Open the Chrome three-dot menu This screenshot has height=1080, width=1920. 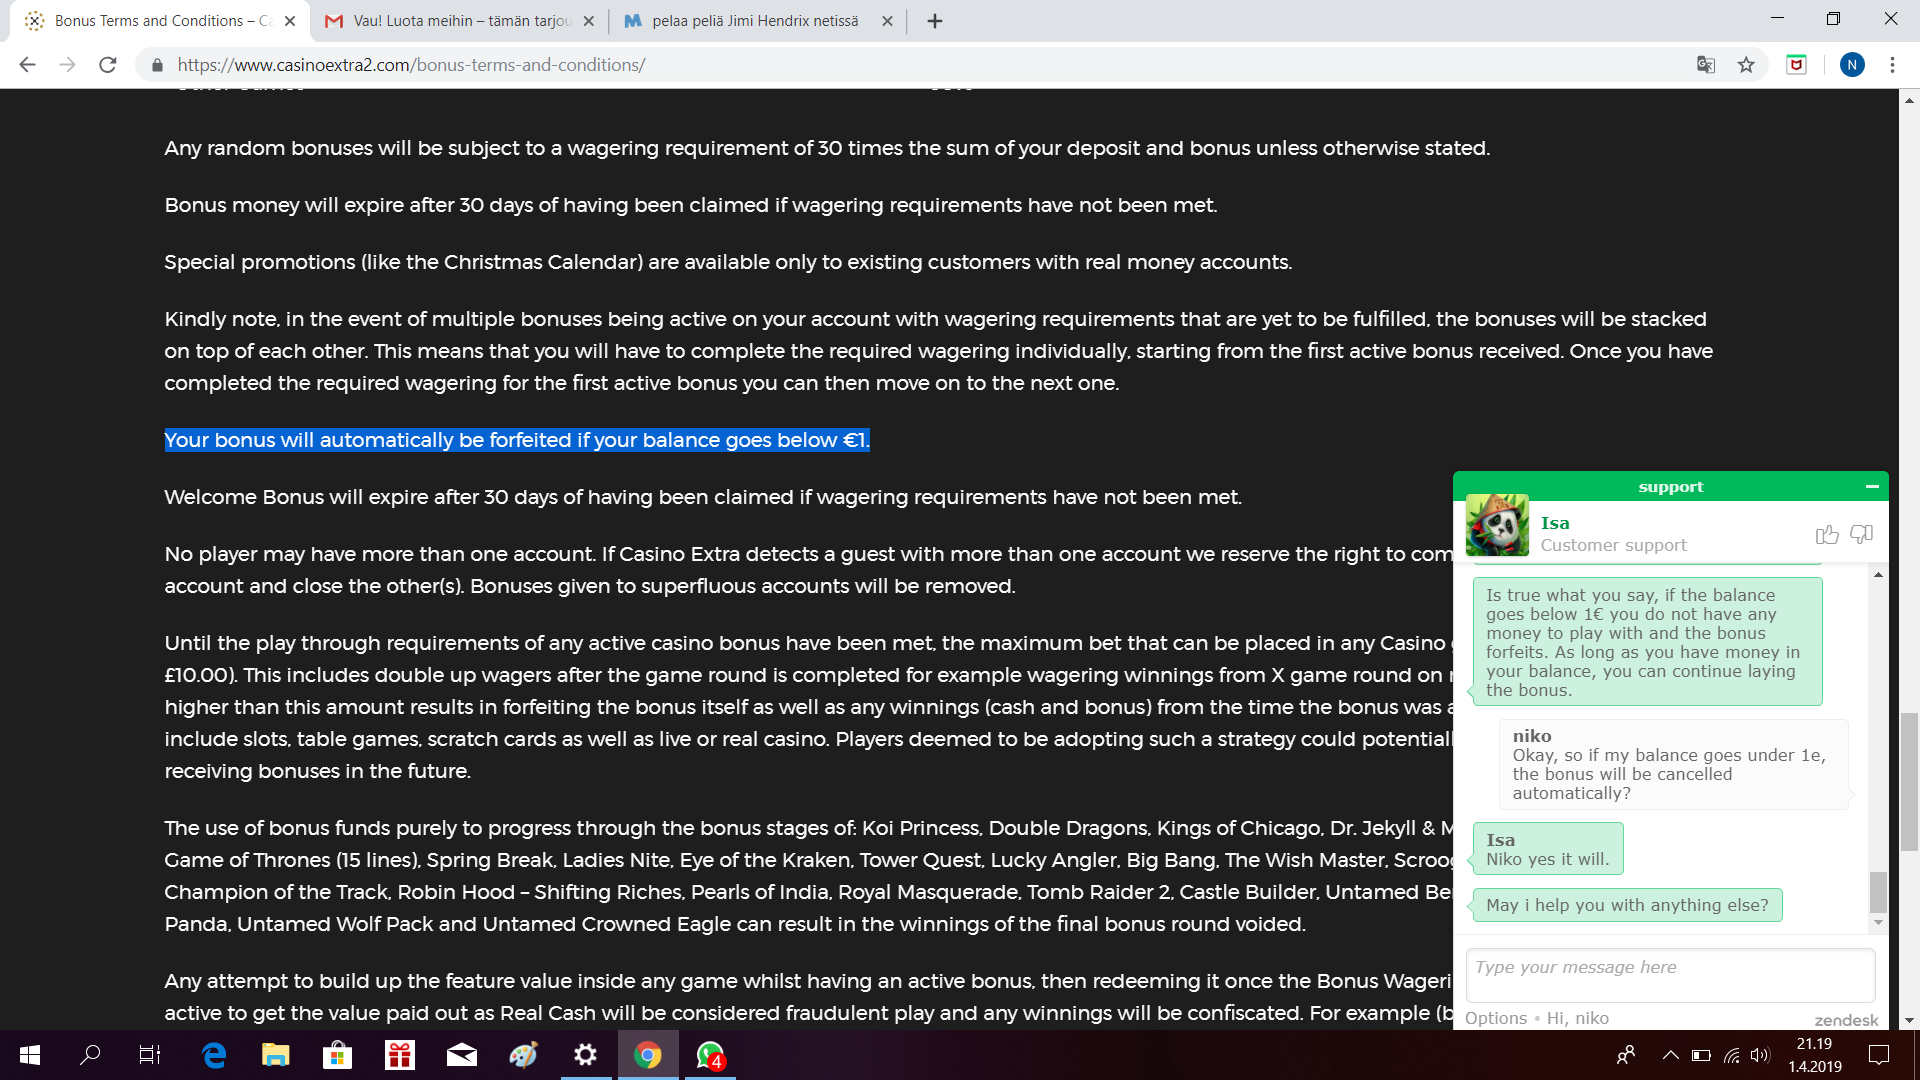[x=1892, y=65]
